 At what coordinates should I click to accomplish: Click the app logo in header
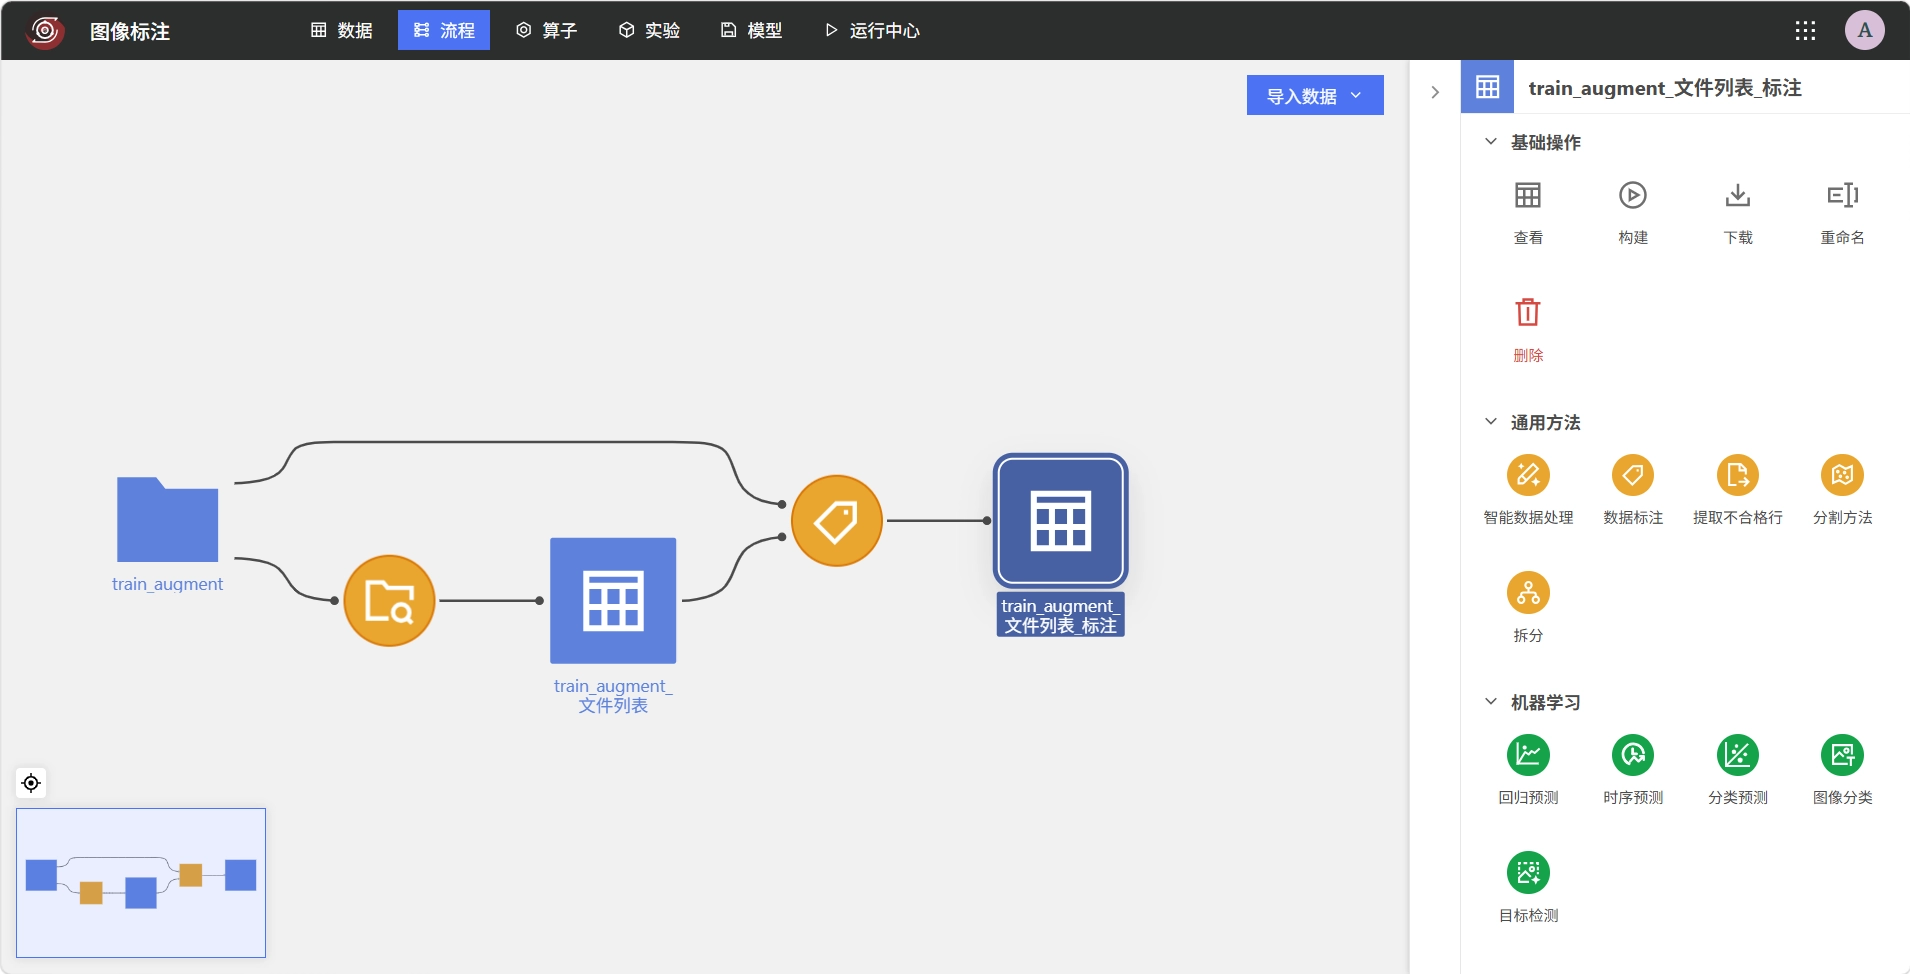tap(45, 30)
